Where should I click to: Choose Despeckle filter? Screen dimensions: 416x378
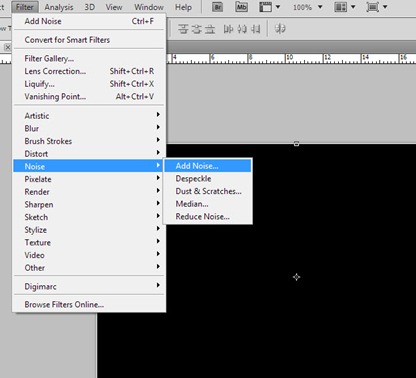coord(208,178)
